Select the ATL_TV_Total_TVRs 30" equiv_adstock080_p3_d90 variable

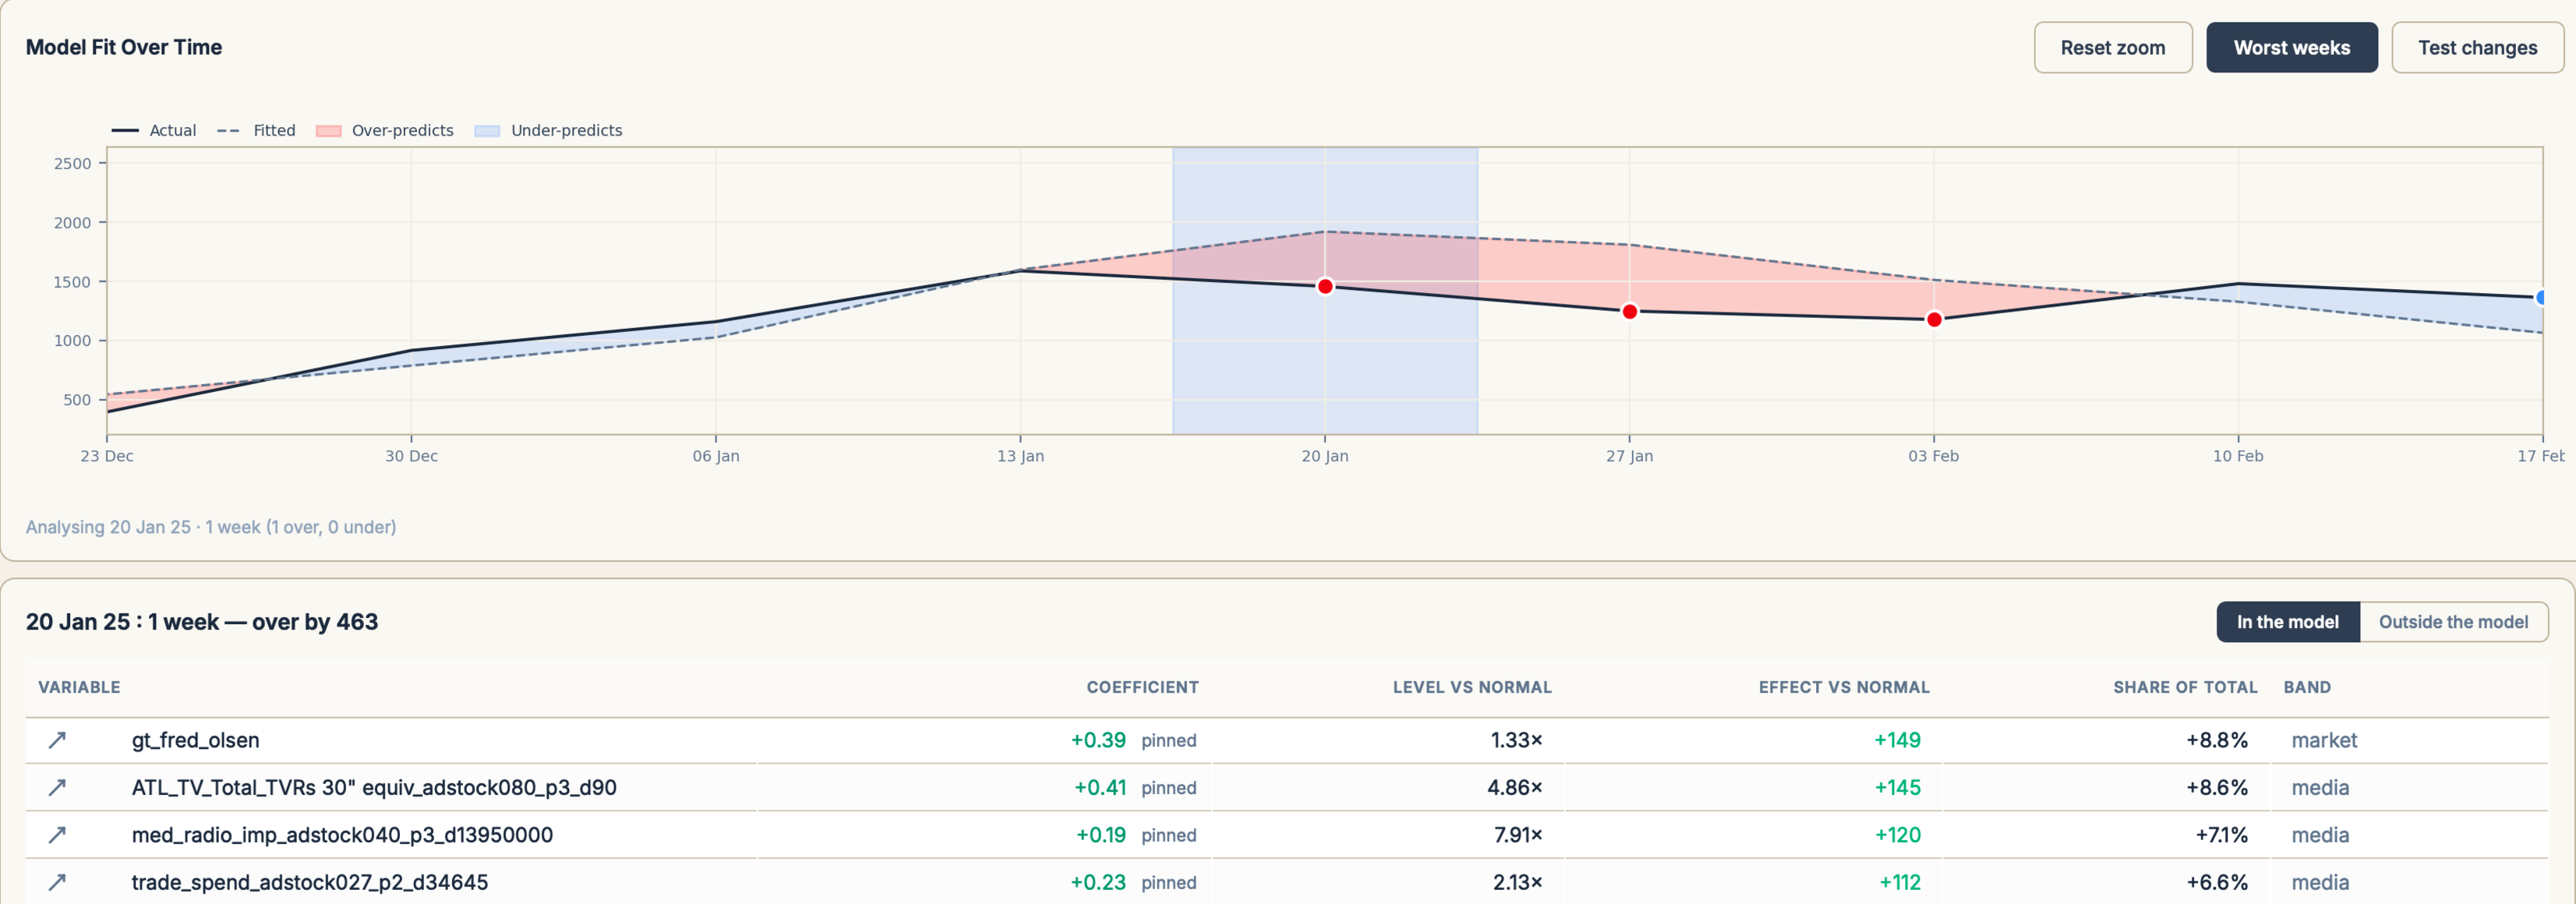coord(374,787)
